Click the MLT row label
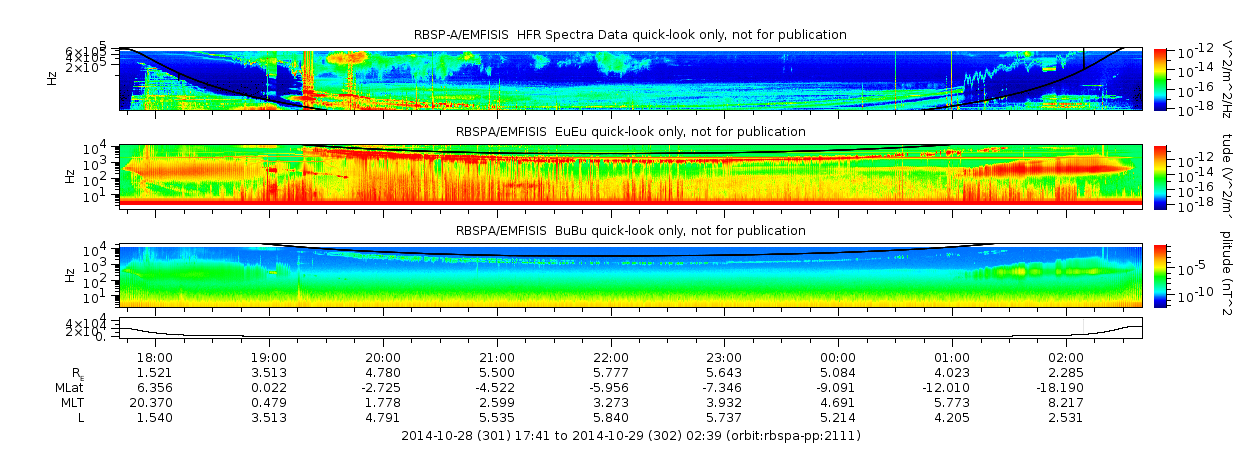Image resolution: width=1250 pixels, height=449 pixels. 70,402
